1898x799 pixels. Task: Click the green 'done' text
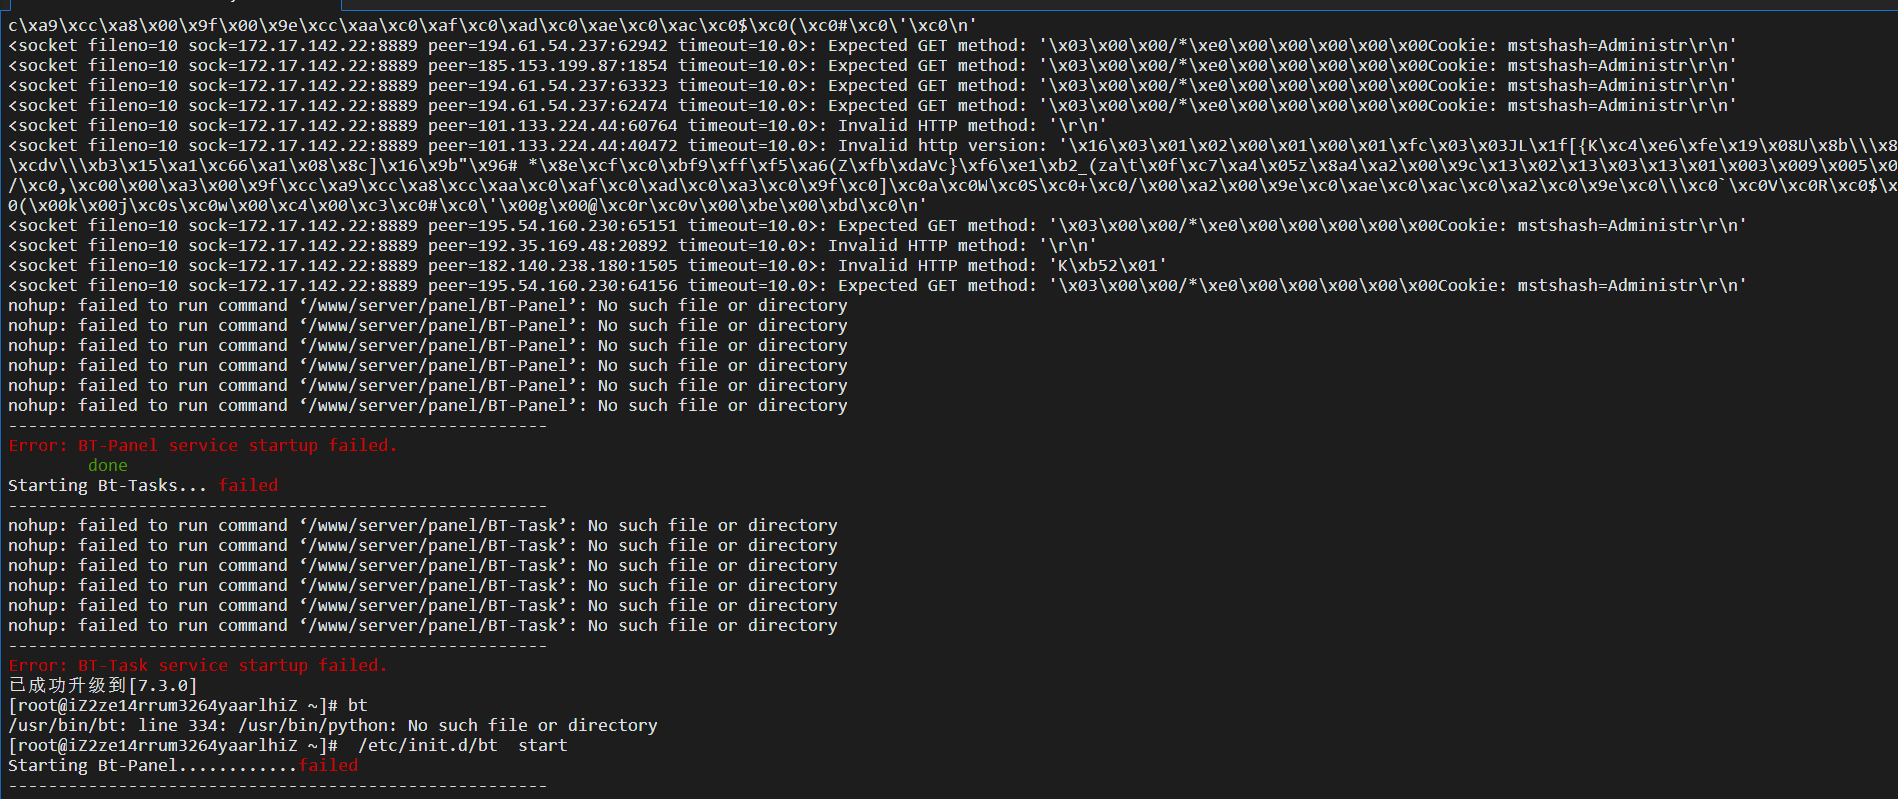pos(108,465)
